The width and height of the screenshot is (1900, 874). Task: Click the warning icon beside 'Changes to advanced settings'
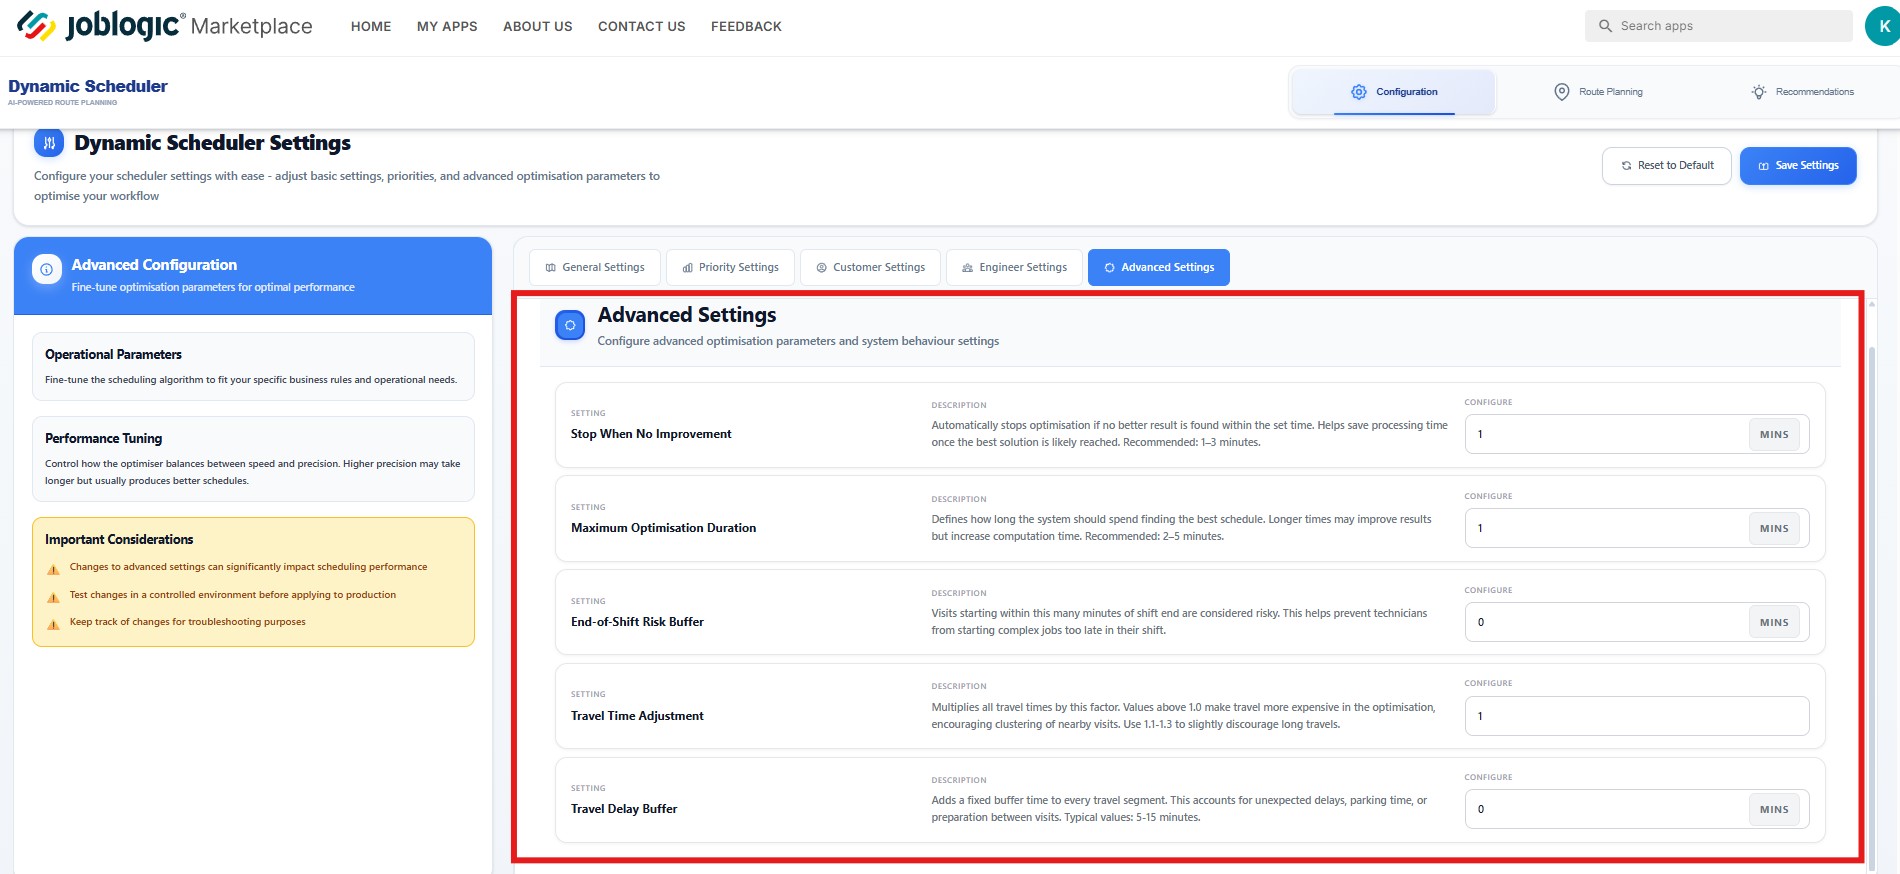tap(54, 569)
